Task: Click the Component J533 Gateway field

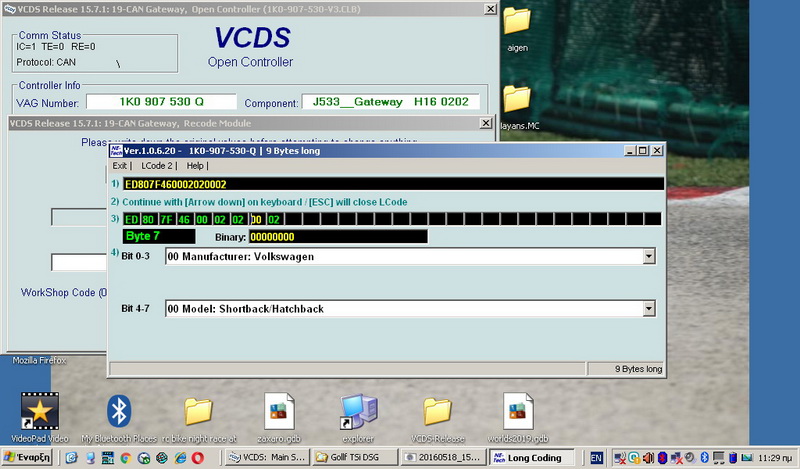Action: click(391, 102)
